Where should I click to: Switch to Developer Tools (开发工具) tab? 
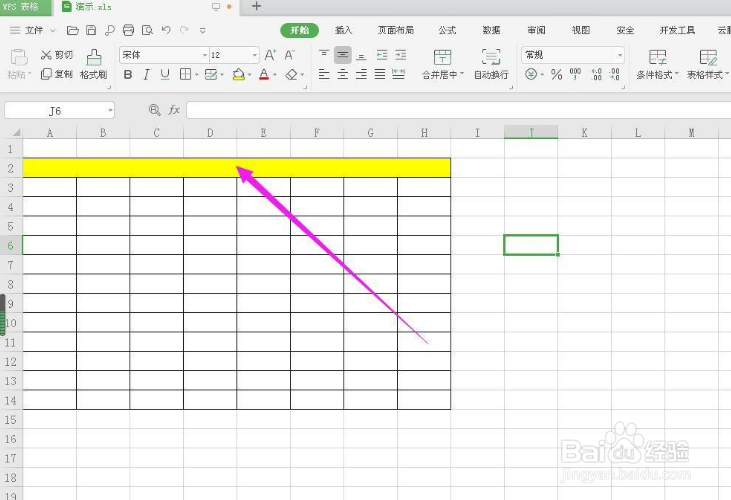click(677, 30)
